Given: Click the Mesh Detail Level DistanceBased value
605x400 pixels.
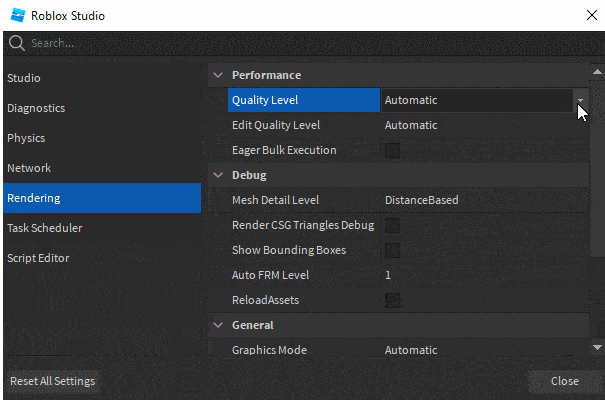Looking at the screenshot, I should [x=422, y=200].
